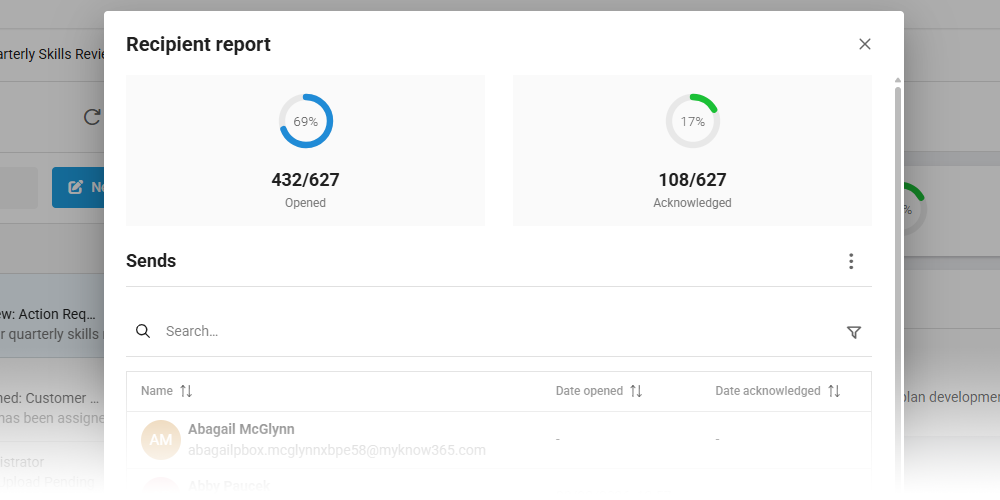This screenshot has height=500, width=1000.
Task: Click the Acknowledged label
Action: 693,203
